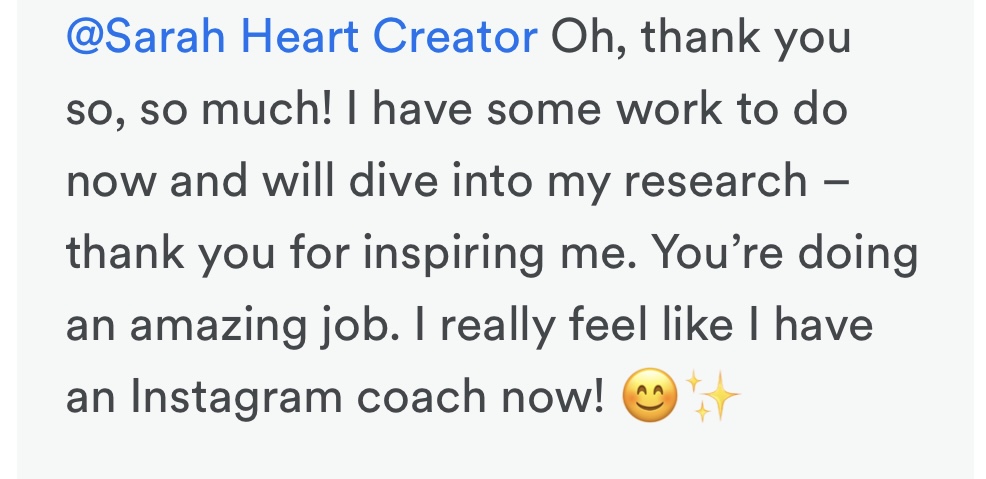The image size is (986, 479).
Task: Click the sparkles emoji after the comment
Action: pyautogui.click(x=712, y=395)
